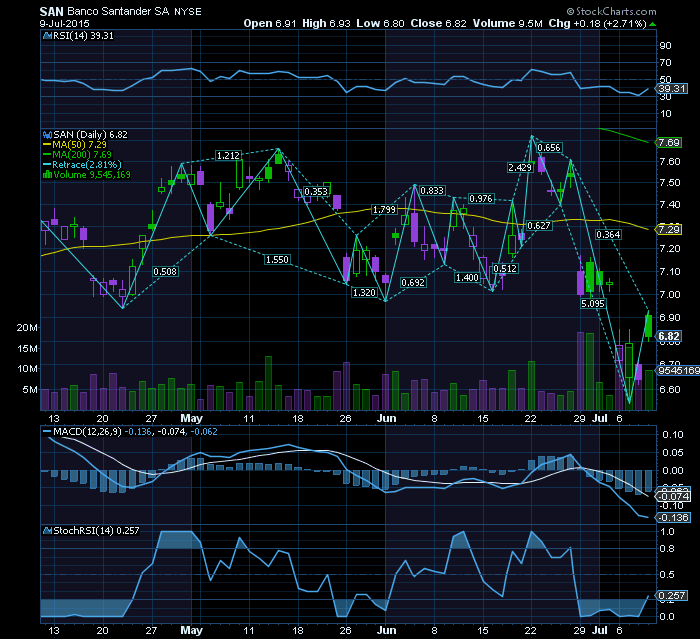Click the 9-Jul-2015 date label
The width and height of the screenshot is (700, 639).
tap(64, 24)
